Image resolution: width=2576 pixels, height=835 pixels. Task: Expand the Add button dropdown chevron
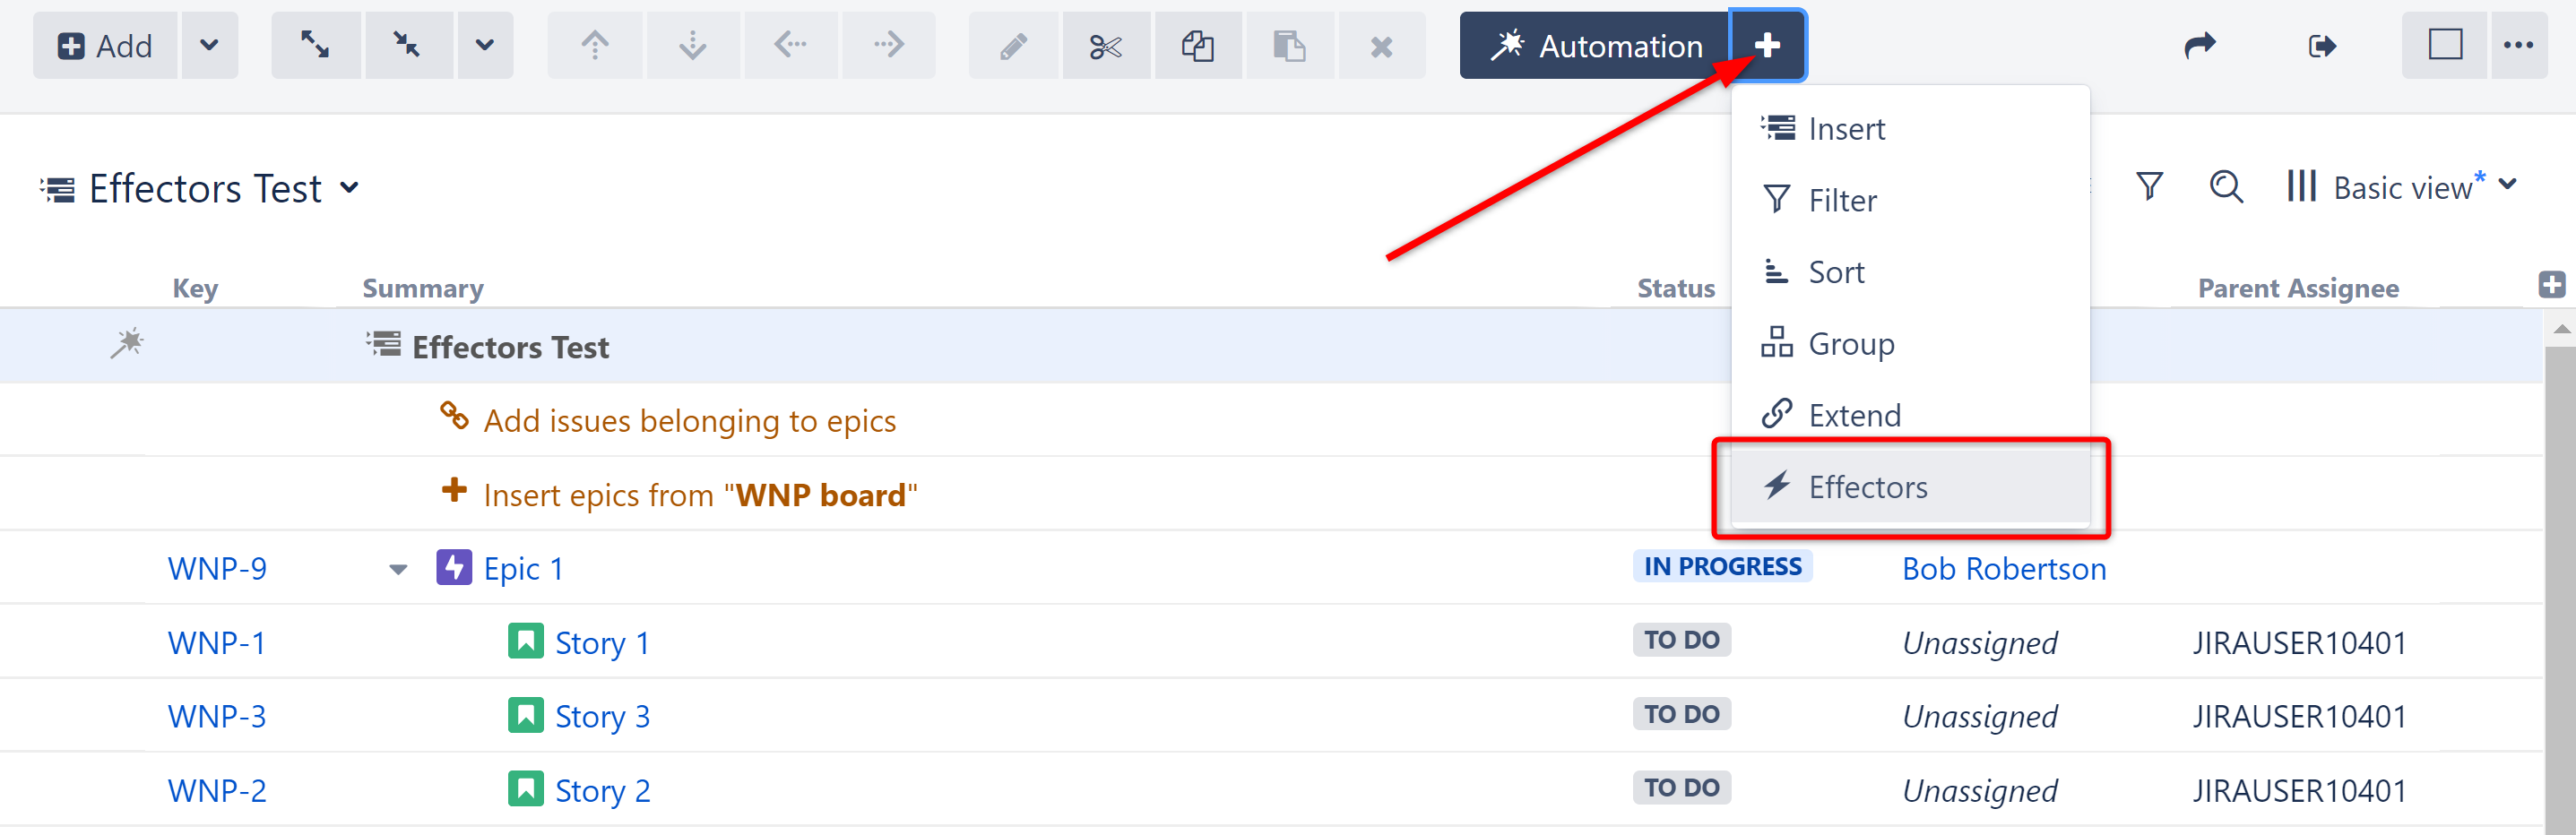209,45
